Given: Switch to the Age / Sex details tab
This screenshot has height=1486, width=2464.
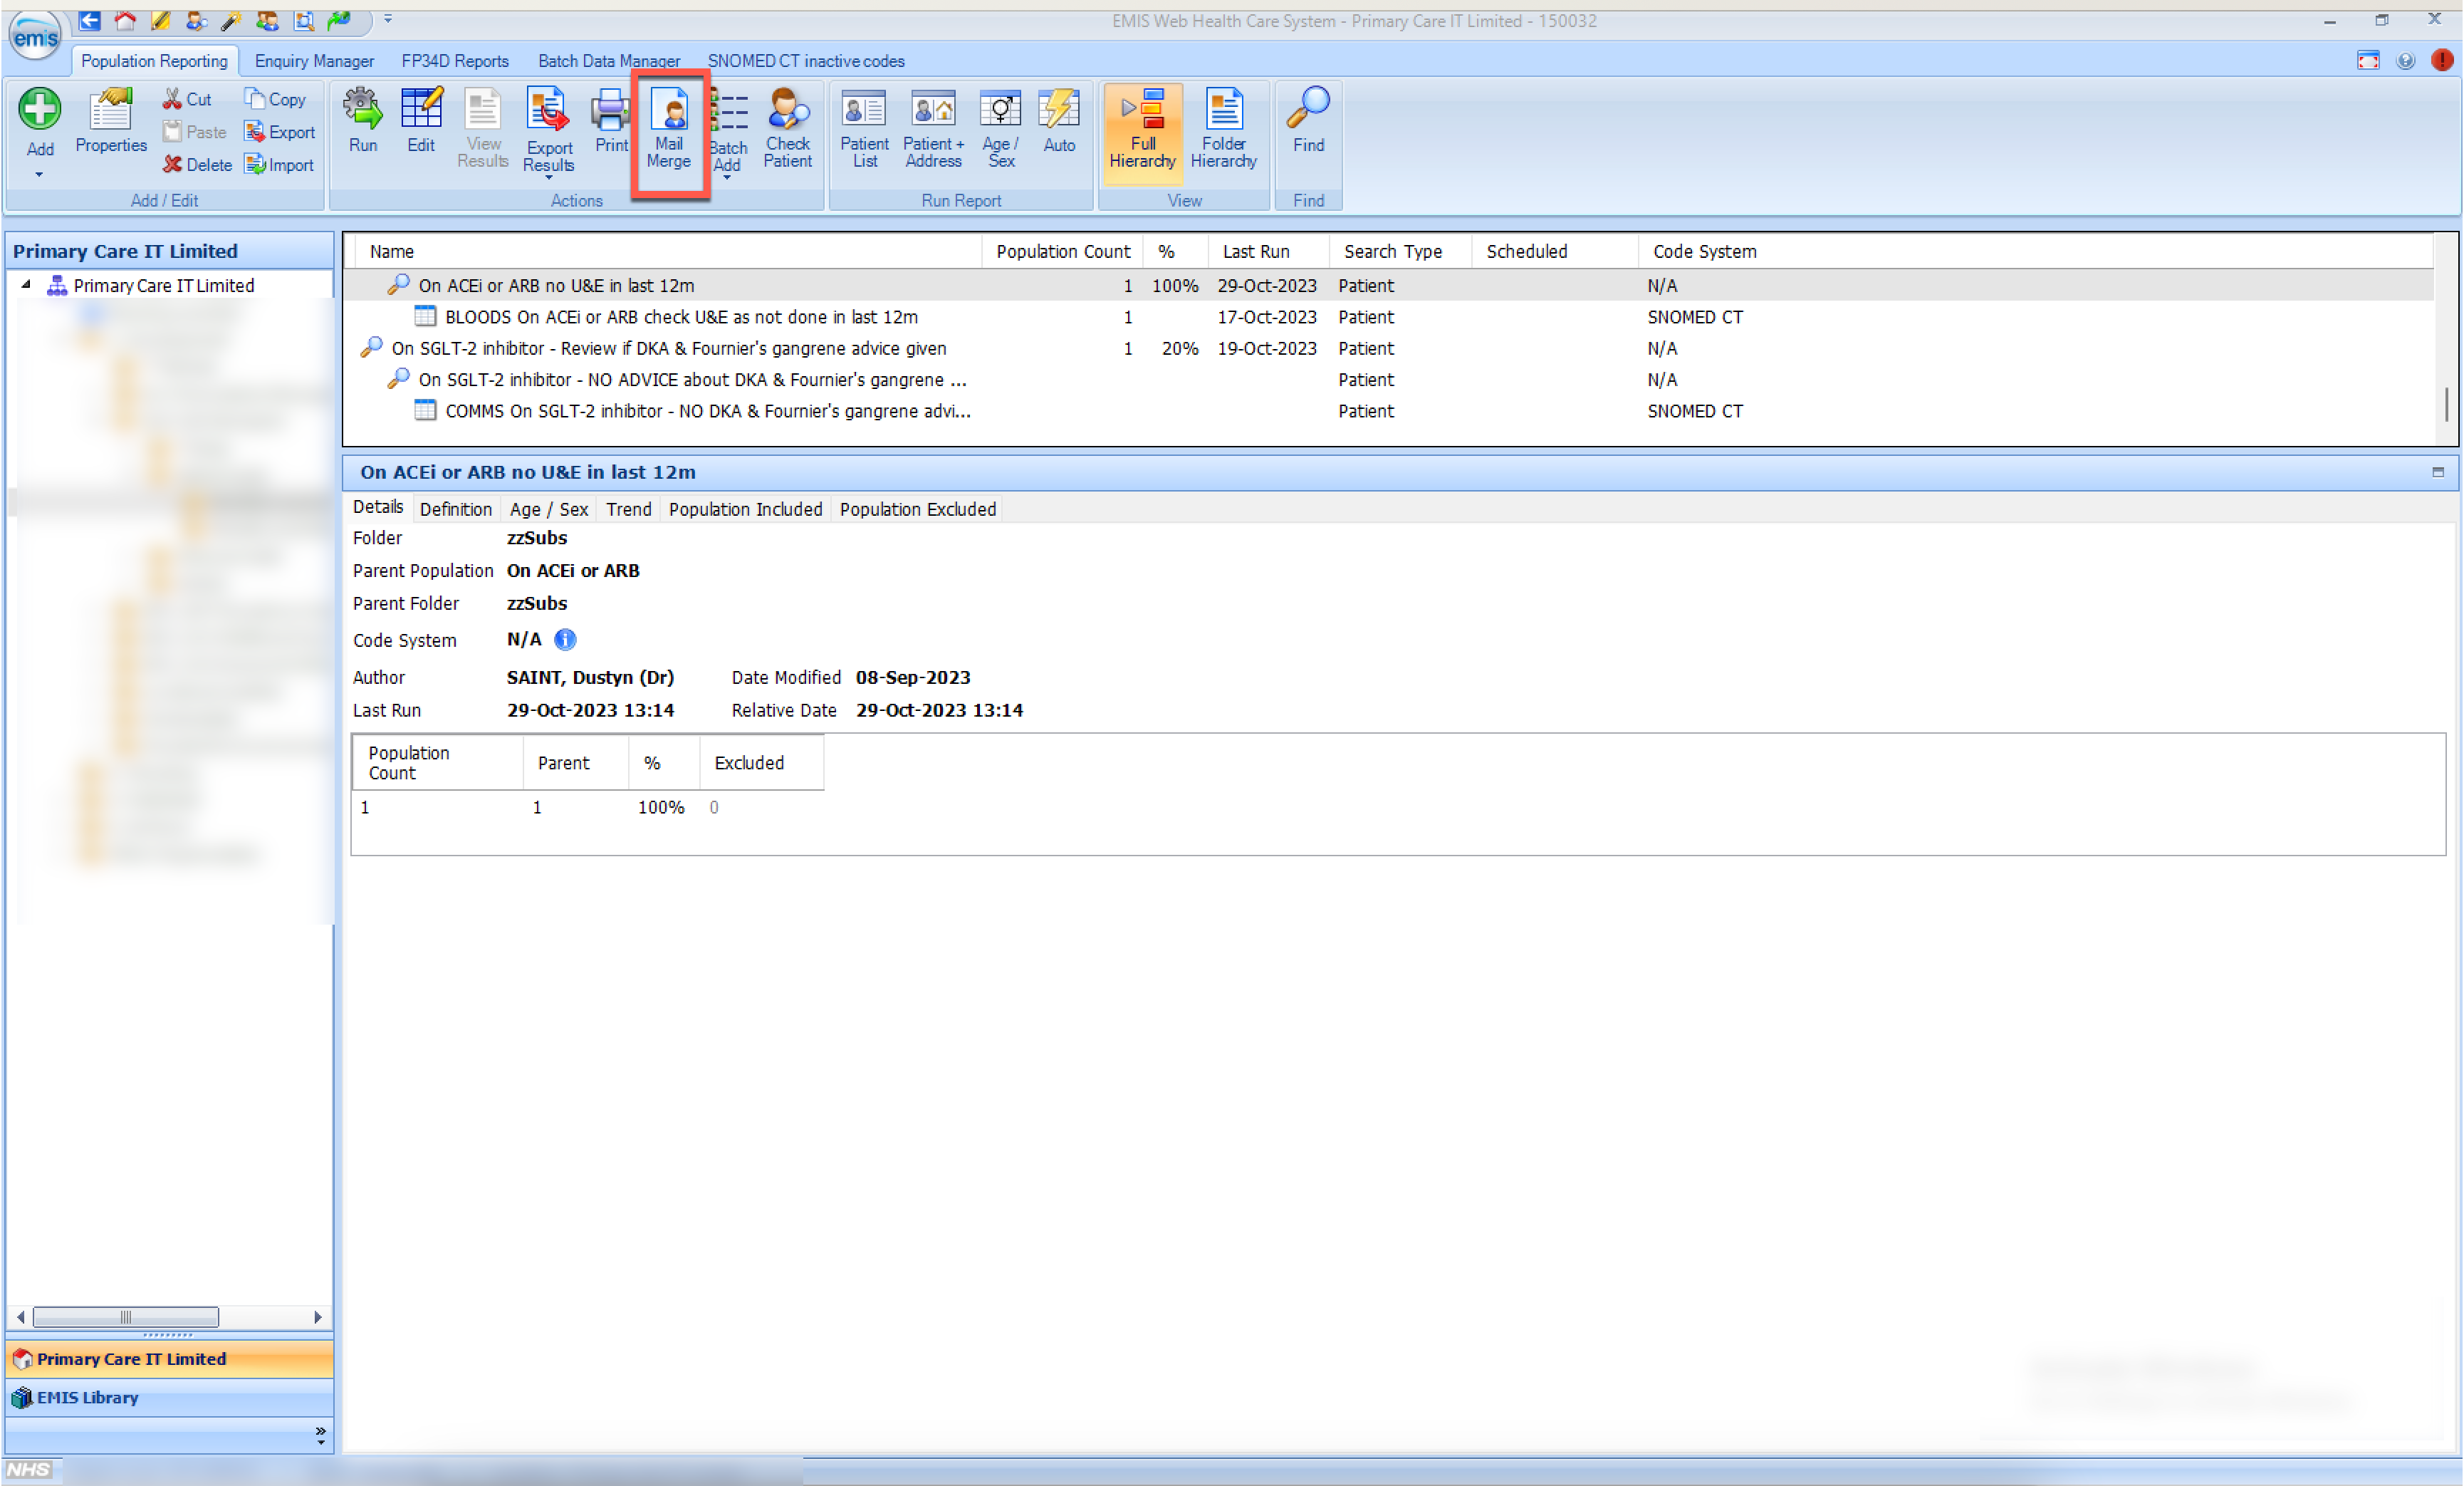Looking at the screenshot, I should (x=549, y=509).
